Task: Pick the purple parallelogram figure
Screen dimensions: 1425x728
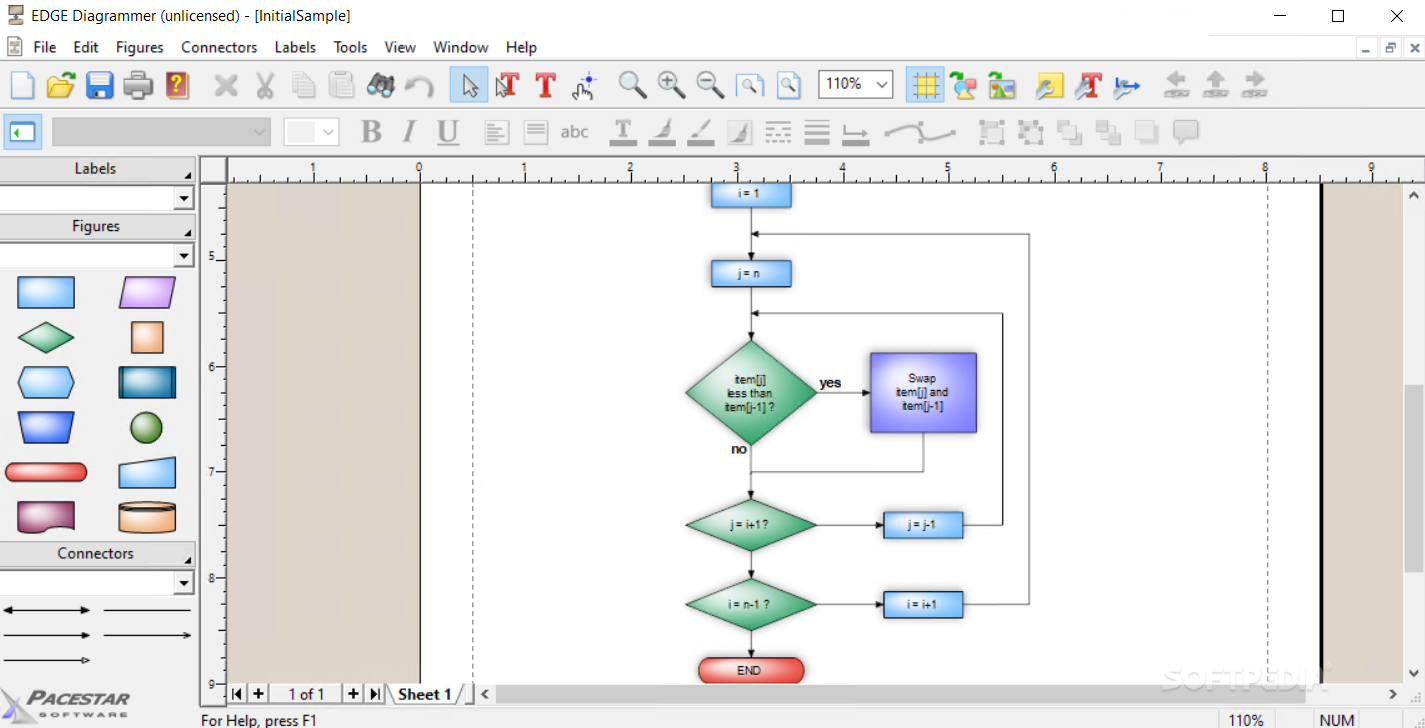Action: (147, 292)
